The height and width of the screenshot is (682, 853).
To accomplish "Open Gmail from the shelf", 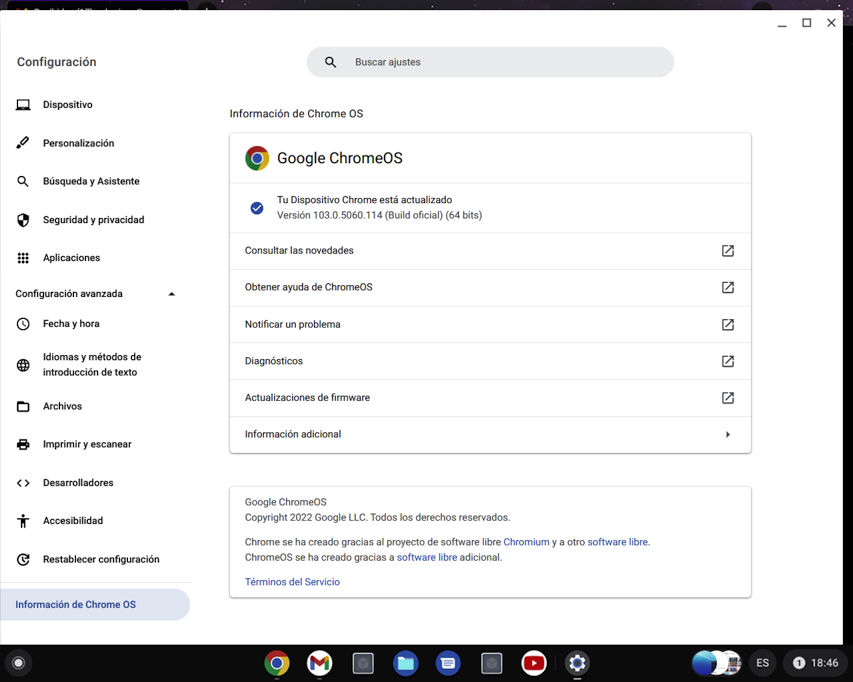I will point(319,663).
